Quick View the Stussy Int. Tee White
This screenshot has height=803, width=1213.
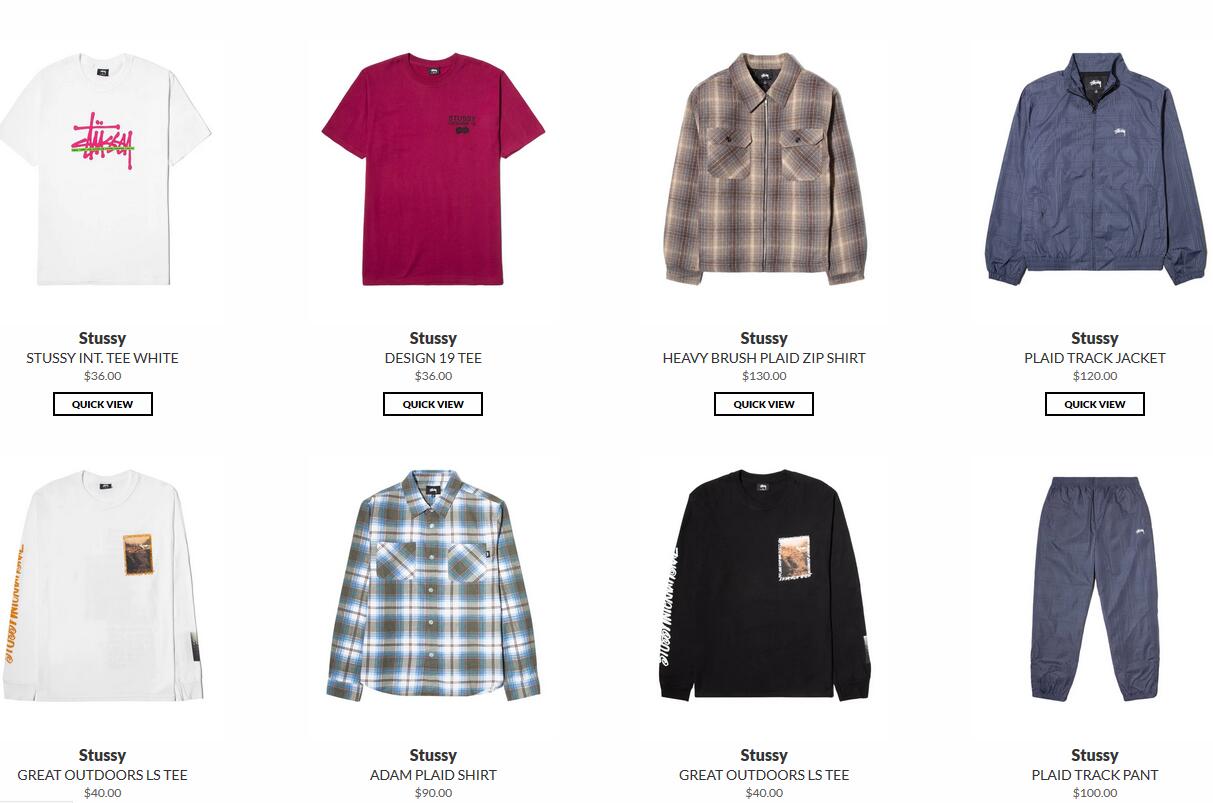coord(103,404)
